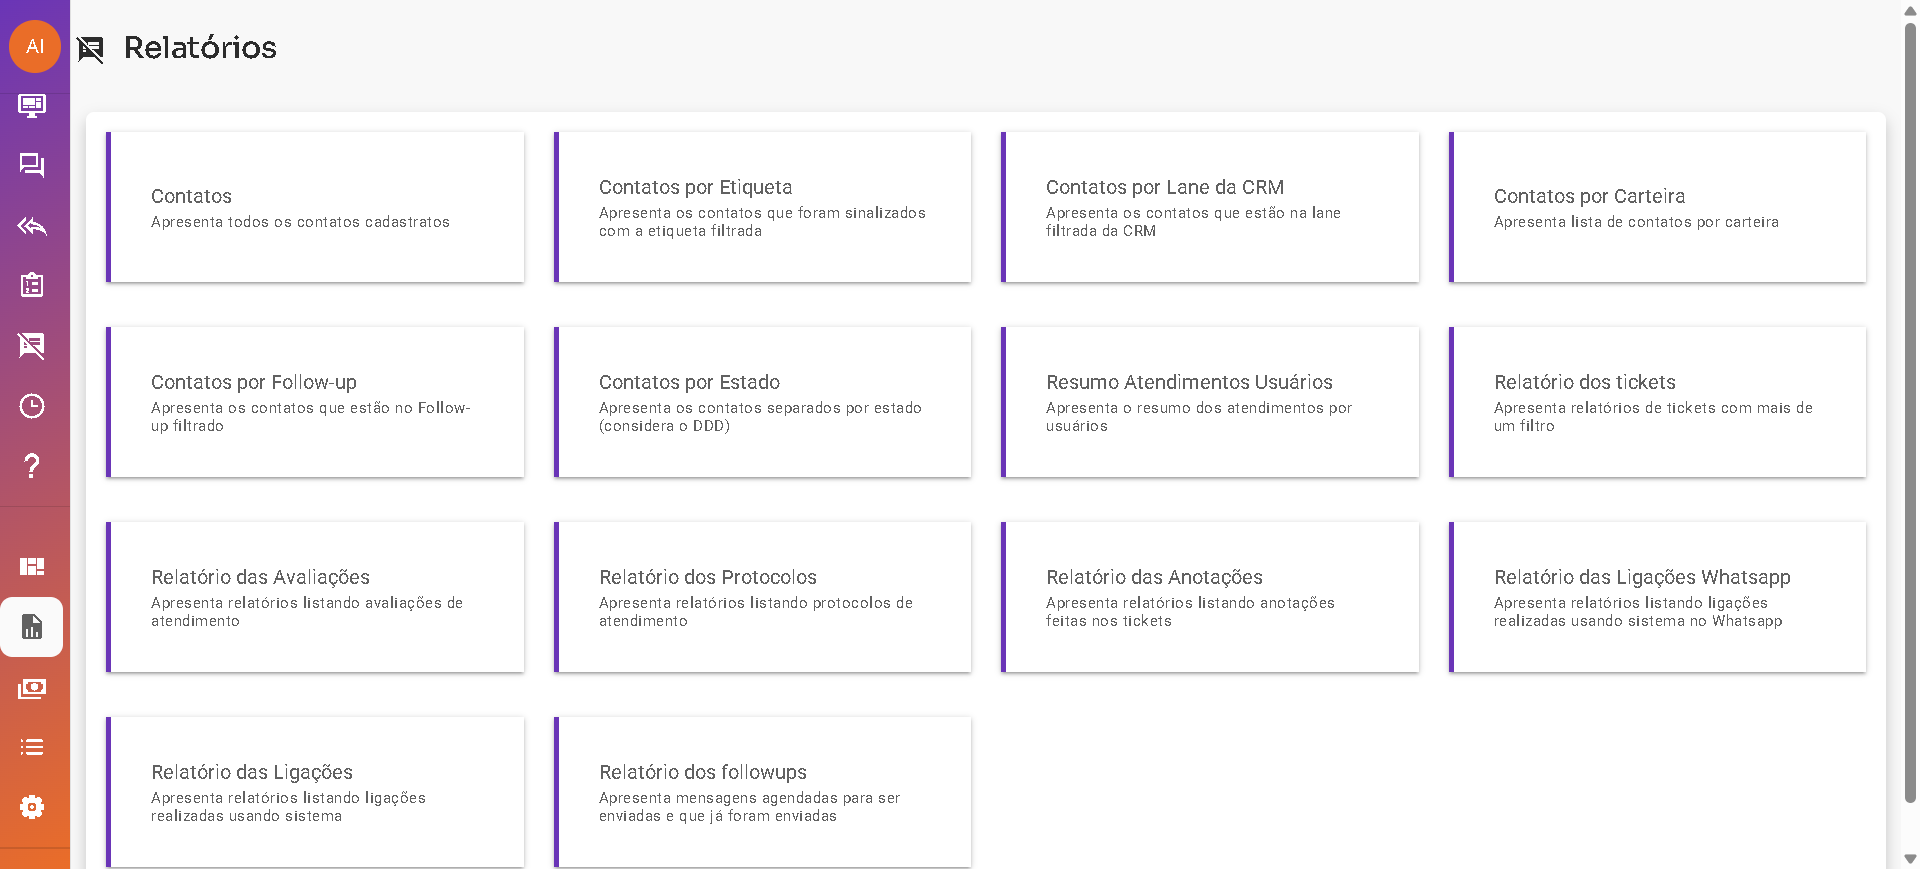Open the money payments sidebar icon
This screenshot has width=1920, height=869.
click(32, 688)
